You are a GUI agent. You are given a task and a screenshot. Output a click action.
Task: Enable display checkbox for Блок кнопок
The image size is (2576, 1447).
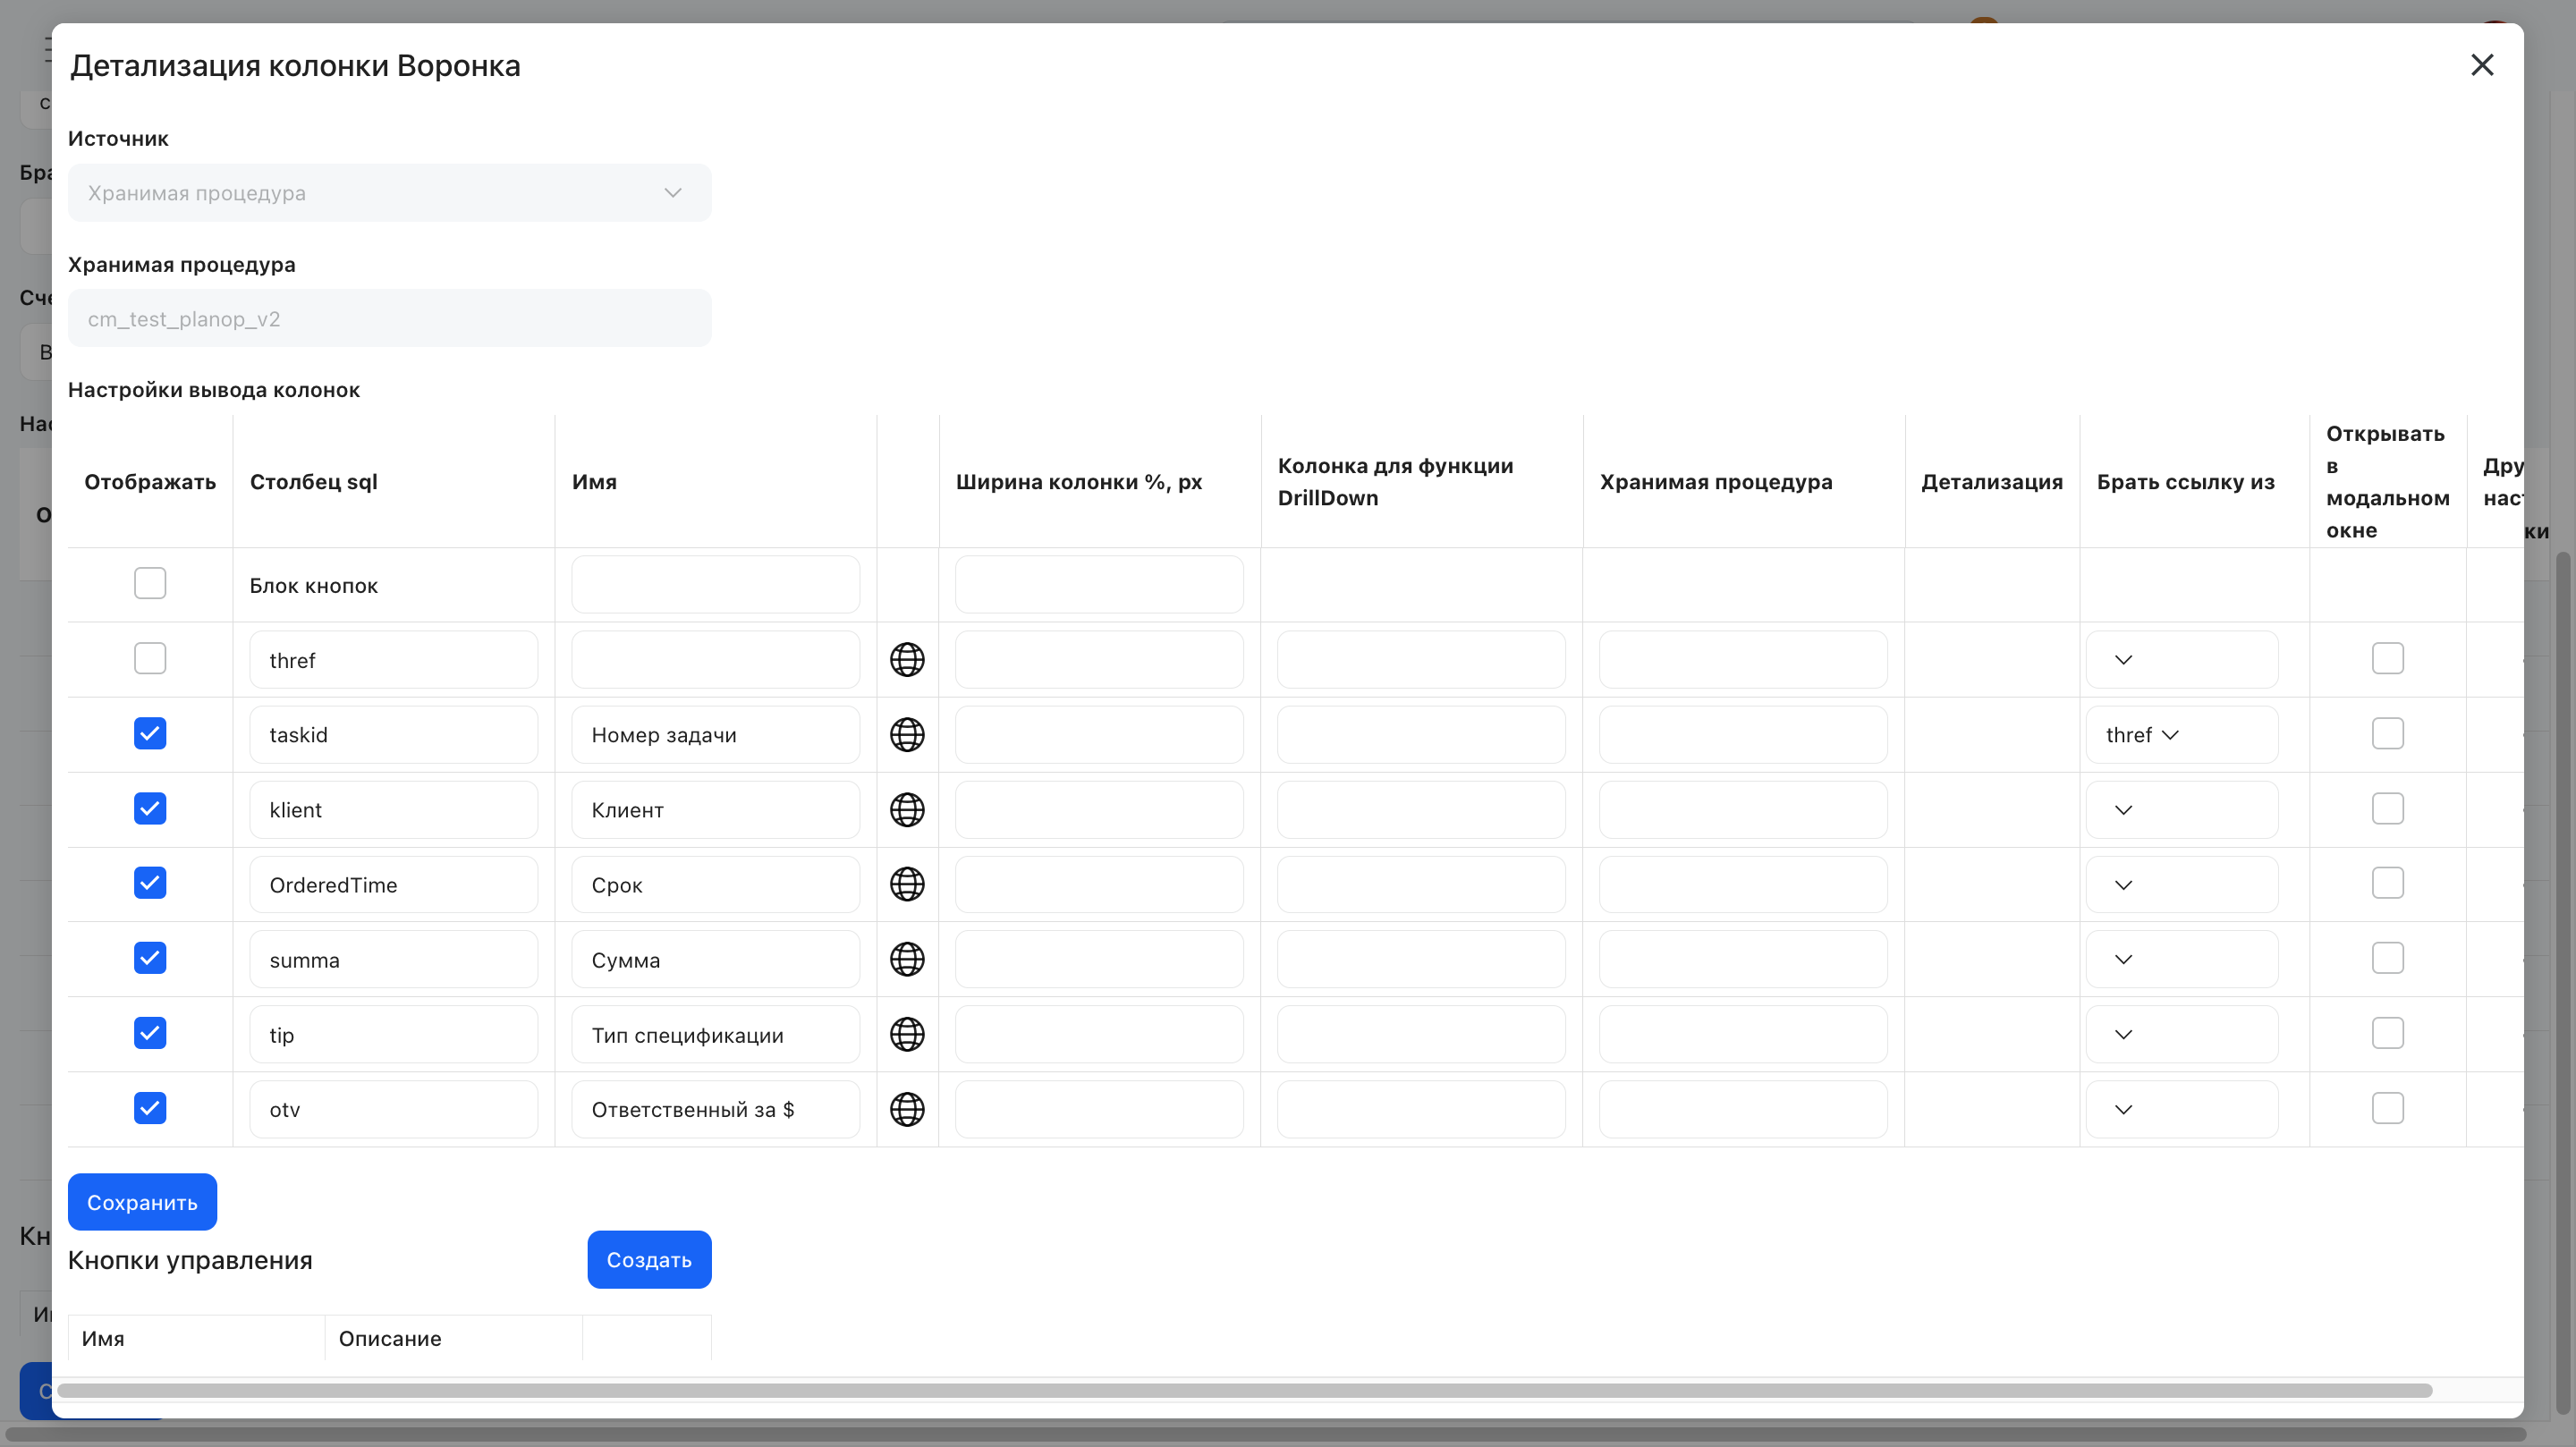pos(150,583)
